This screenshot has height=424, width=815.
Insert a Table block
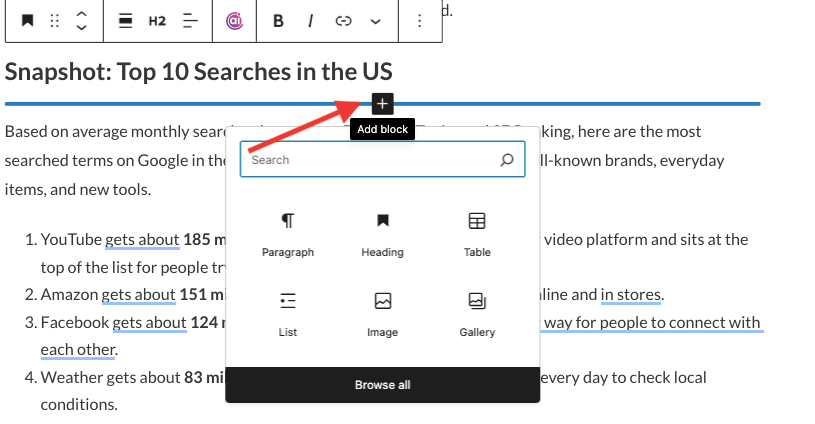pyautogui.click(x=477, y=235)
